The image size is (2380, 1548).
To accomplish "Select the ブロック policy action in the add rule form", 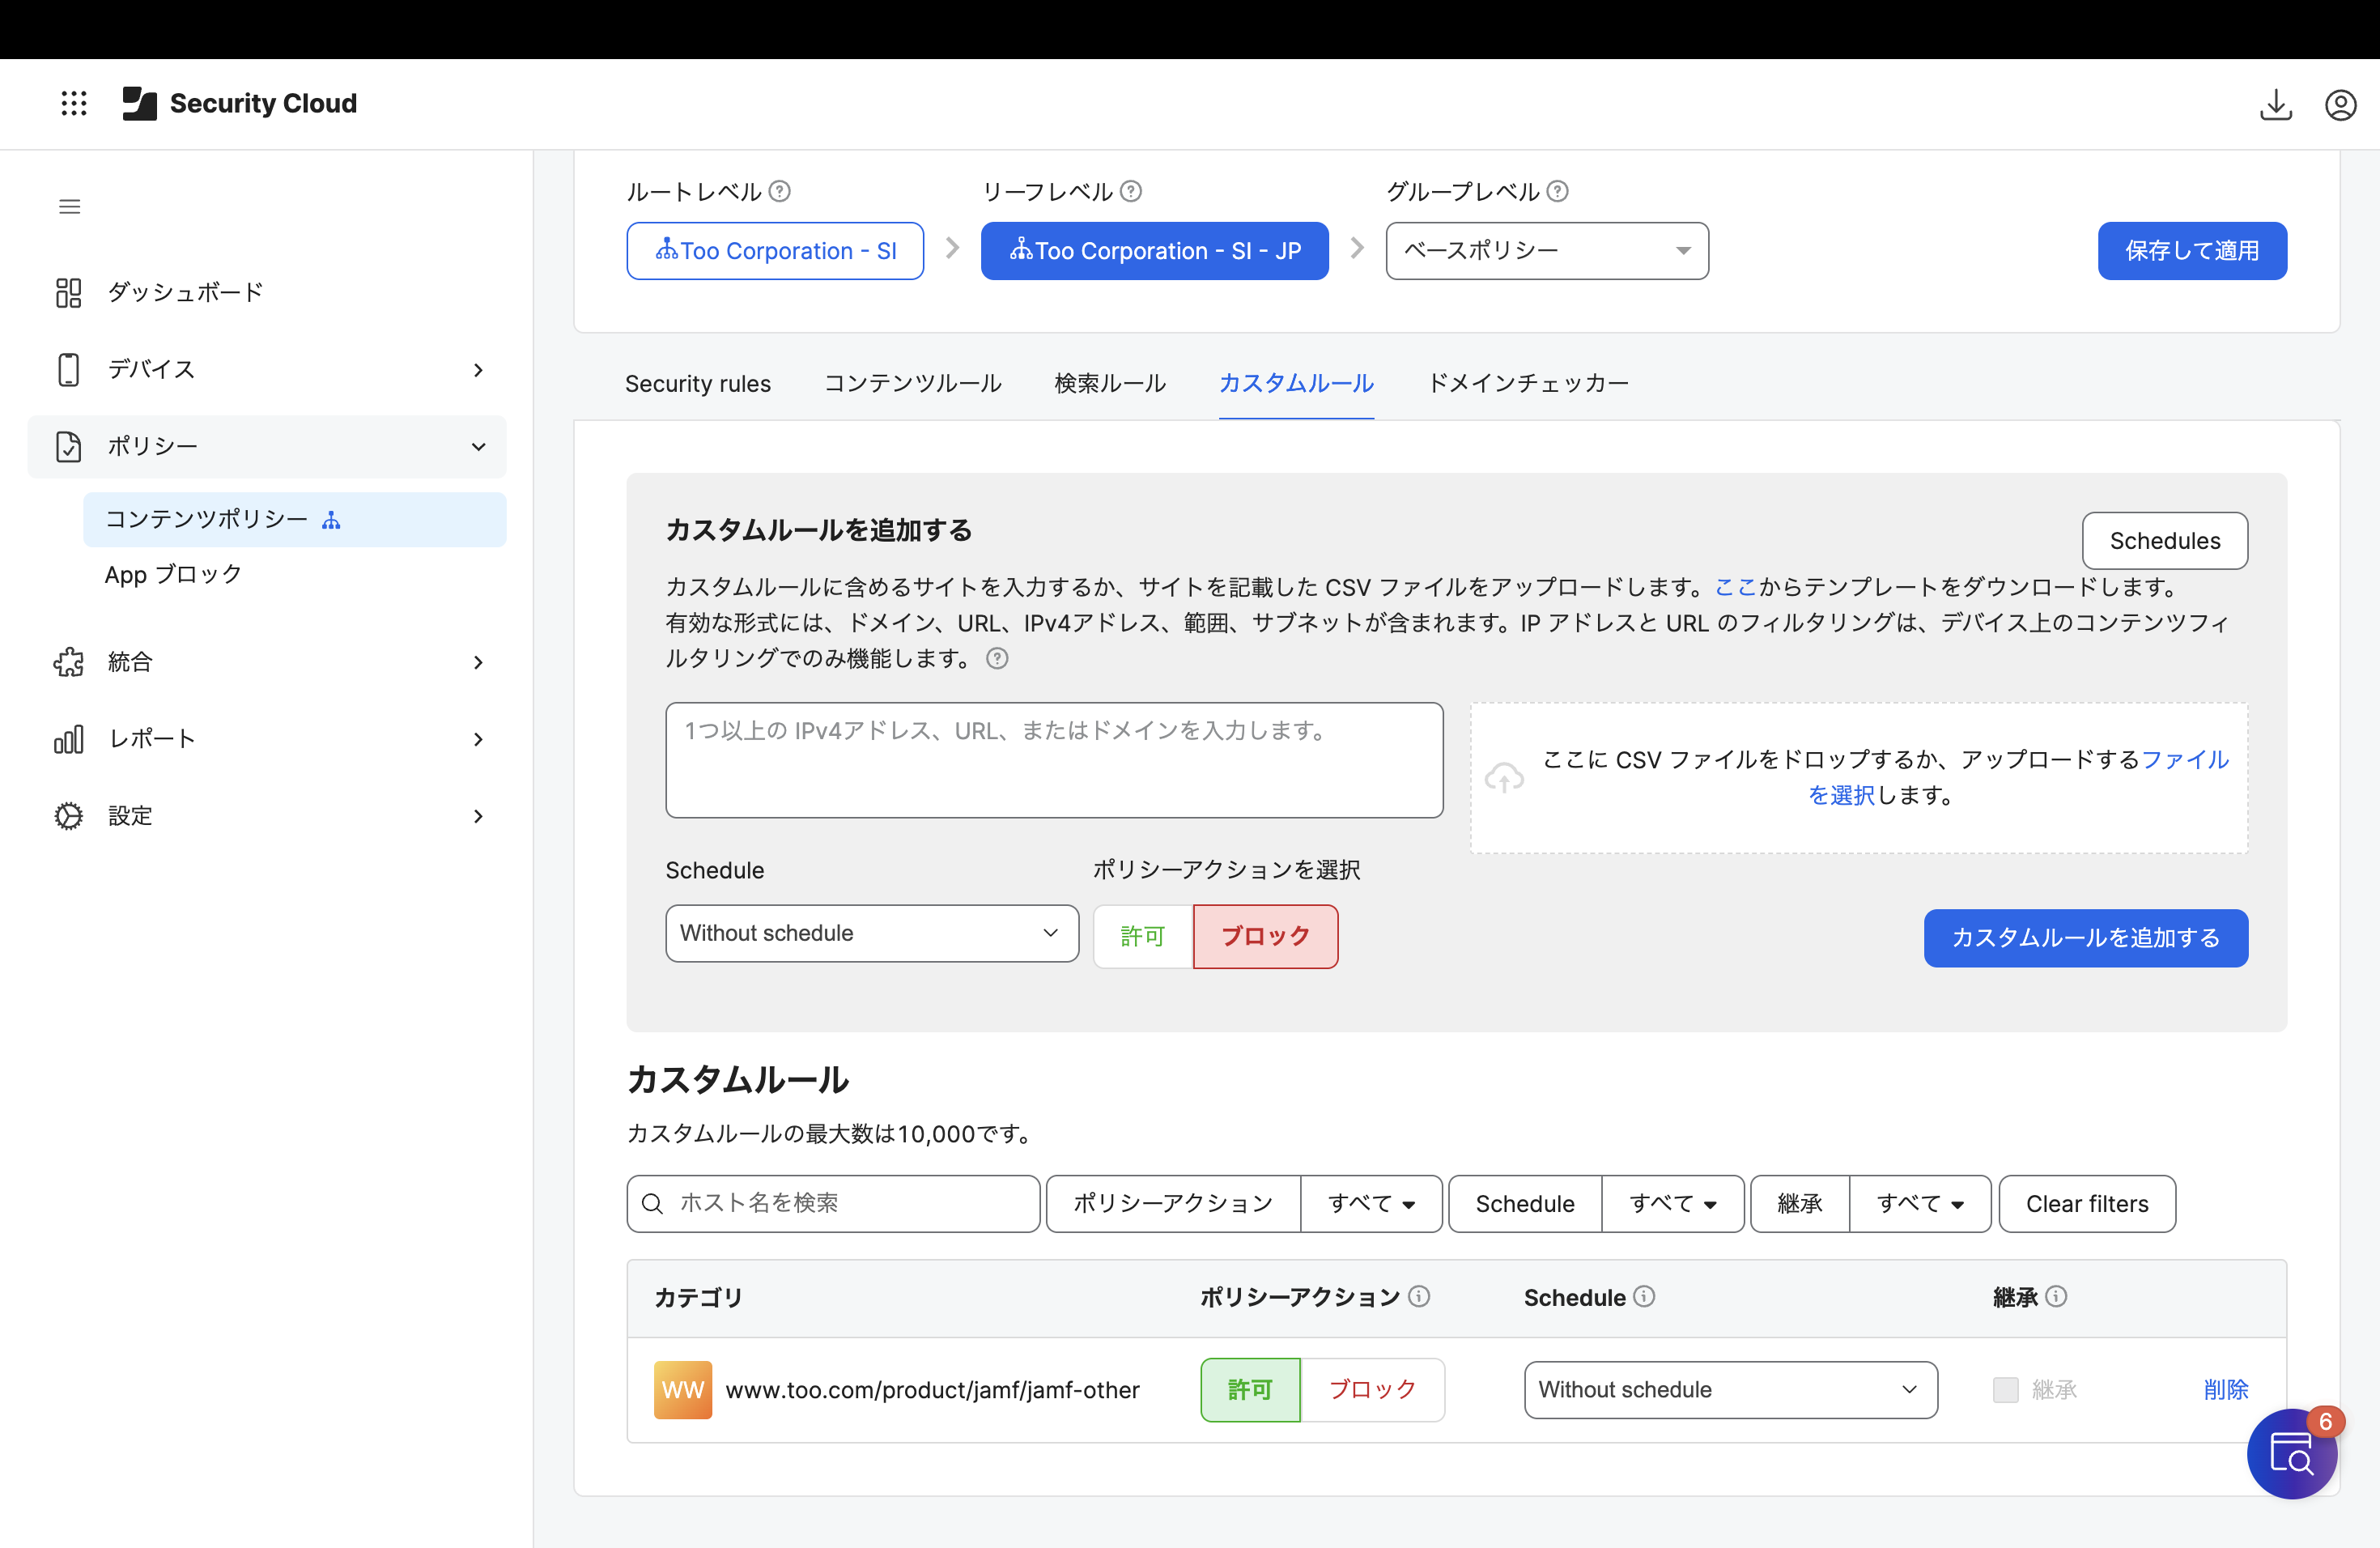I will click(x=1265, y=936).
